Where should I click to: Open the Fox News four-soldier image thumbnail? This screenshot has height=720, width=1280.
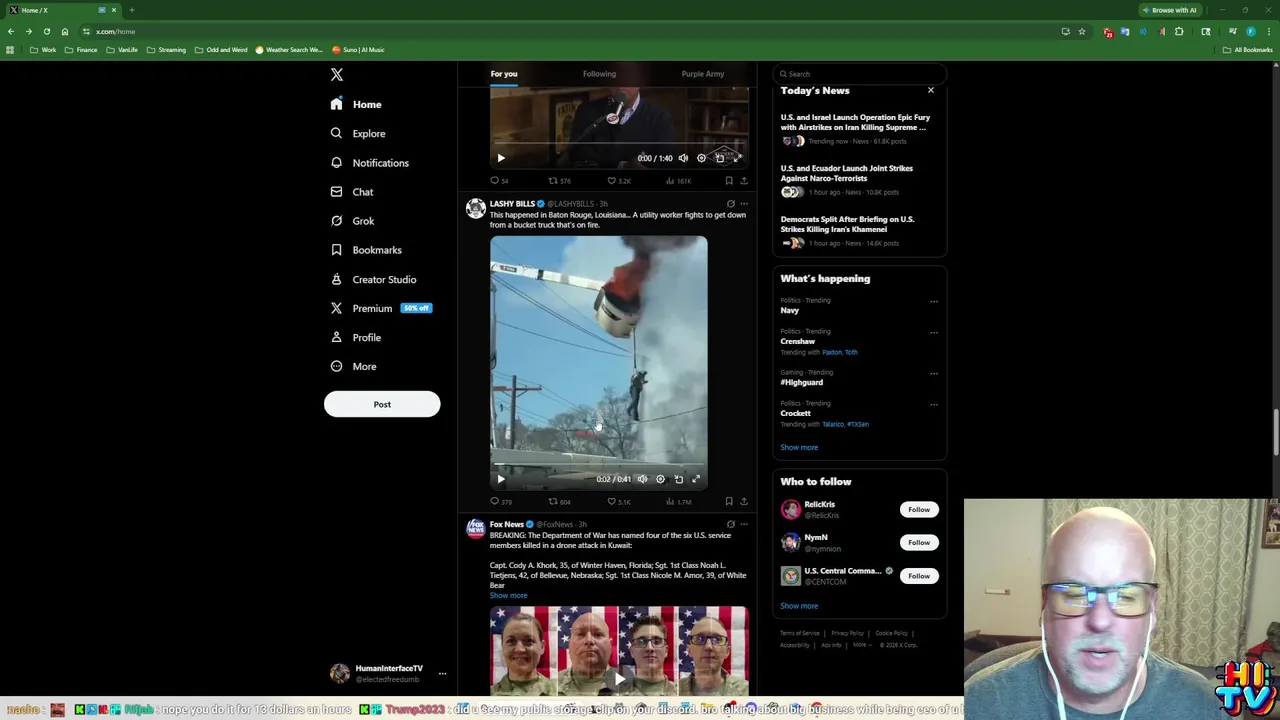click(619, 650)
